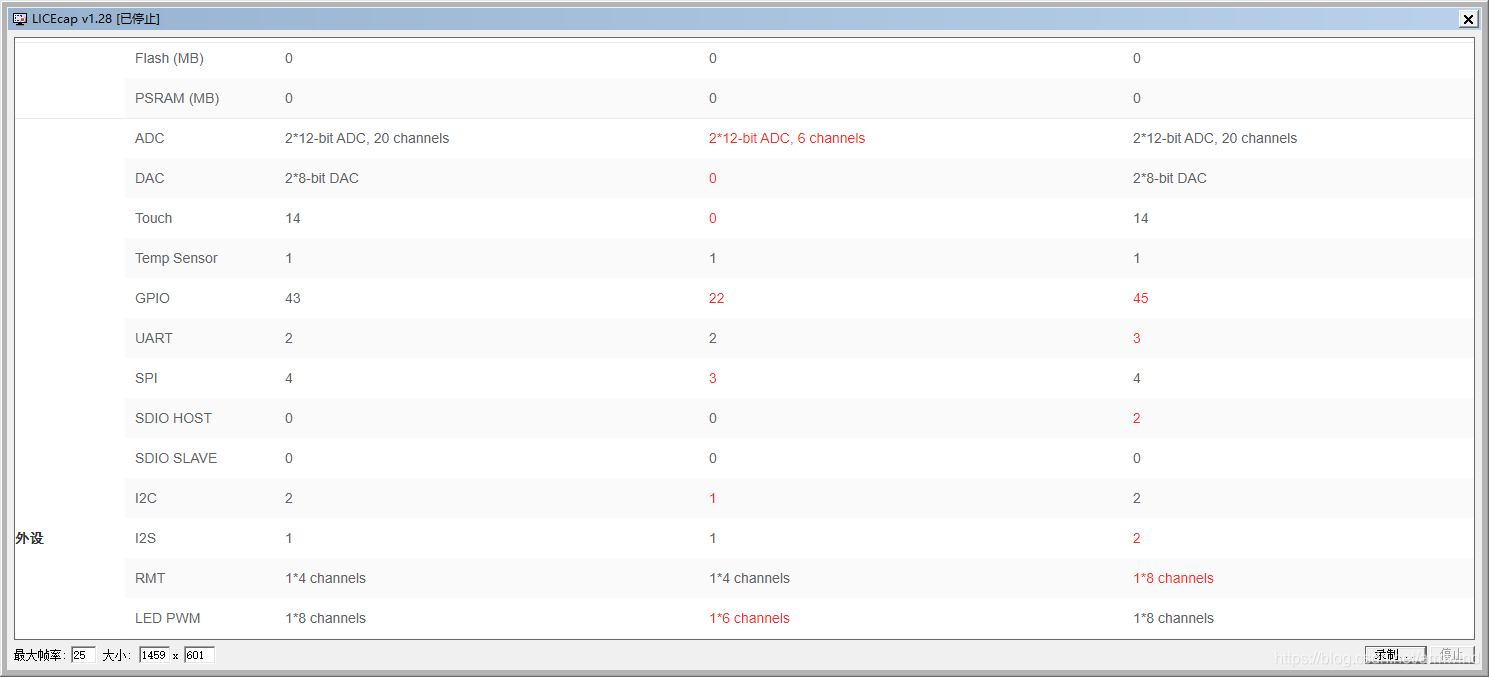Select the DAC row label
This screenshot has width=1489, height=677.
(150, 178)
